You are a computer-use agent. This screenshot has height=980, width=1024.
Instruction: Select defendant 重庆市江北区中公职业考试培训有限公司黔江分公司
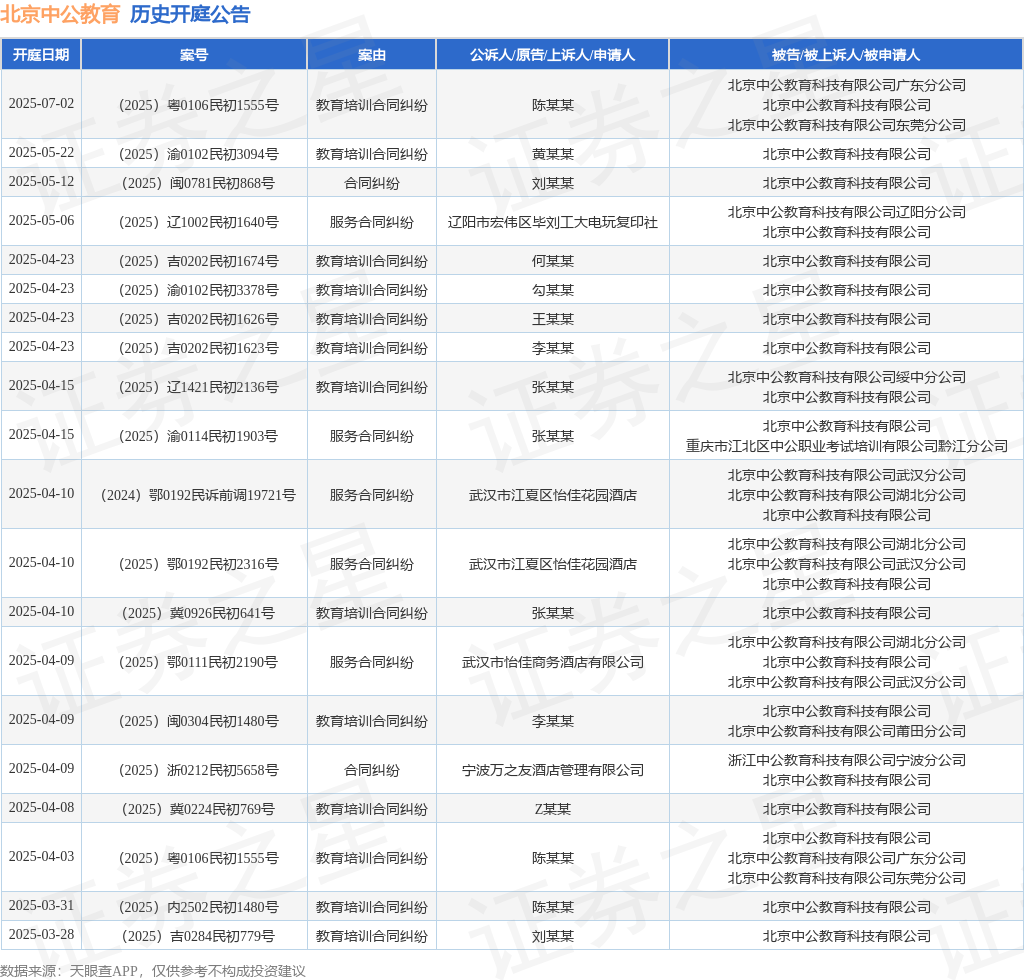(x=846, y=446)
